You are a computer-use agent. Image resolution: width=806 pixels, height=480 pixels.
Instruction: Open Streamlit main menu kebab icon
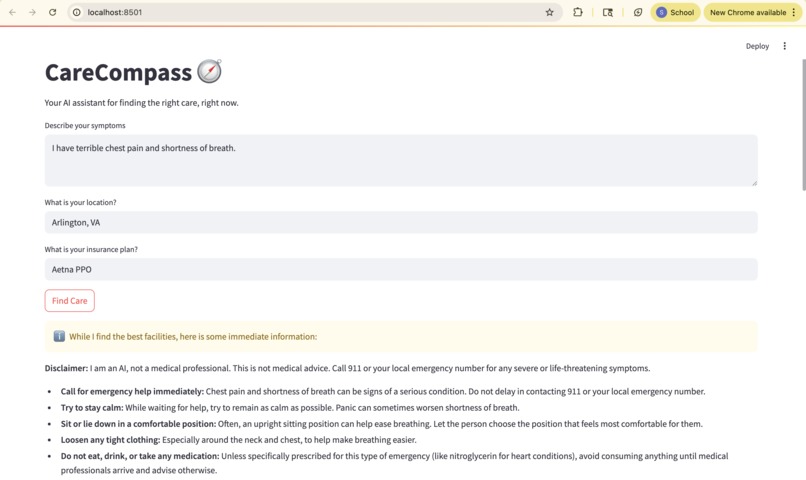coord(784,46)
